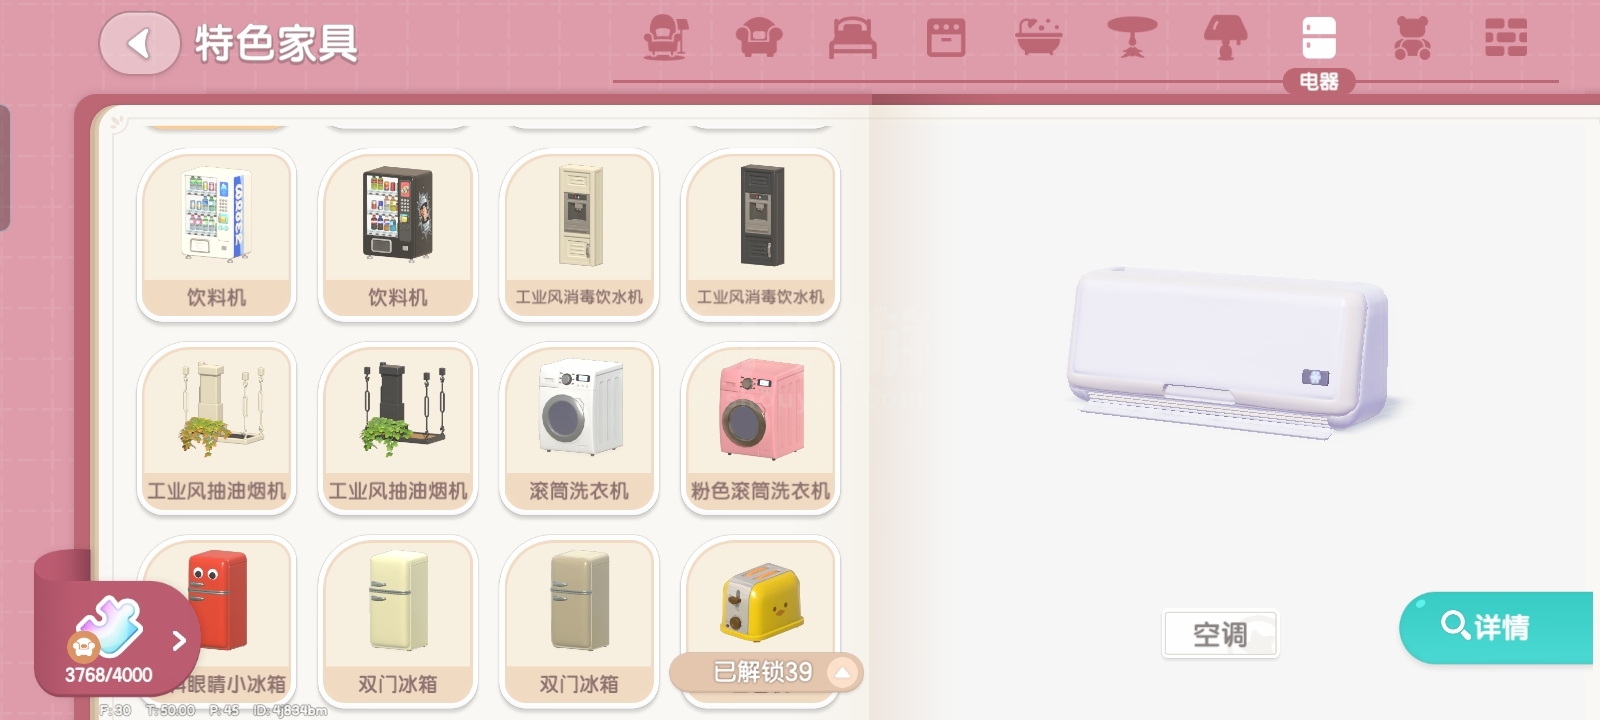The height and width of the screenshot is (720, 1600).
Task: Click the 空调 item name label
Action: [1220, 635]
